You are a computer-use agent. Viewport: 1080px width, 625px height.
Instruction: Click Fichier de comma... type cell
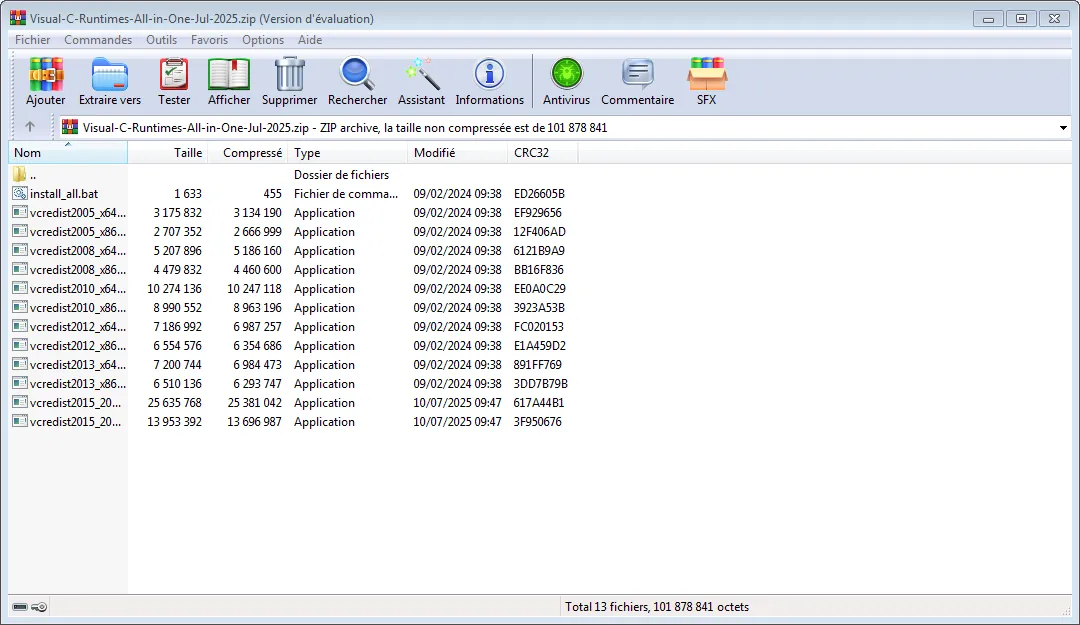[346, 194]
